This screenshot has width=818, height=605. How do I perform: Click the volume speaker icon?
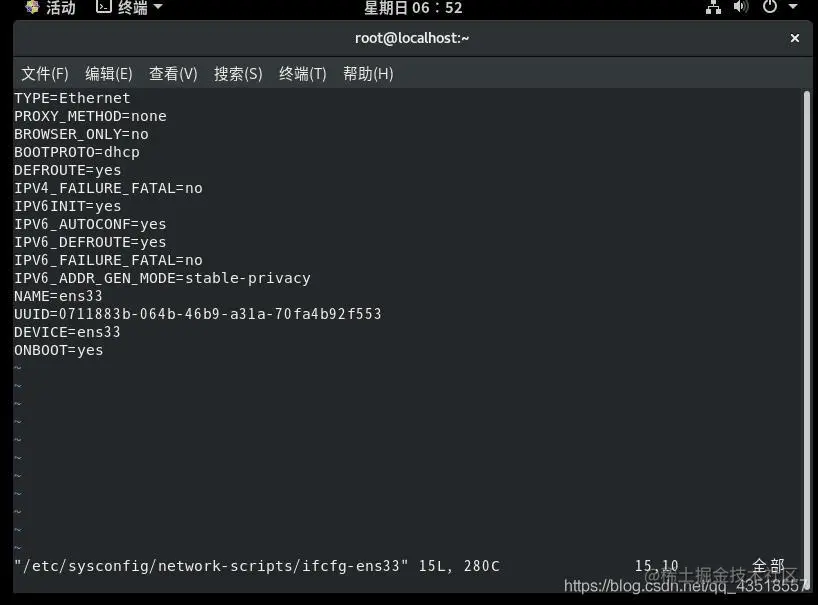[741, 7]
